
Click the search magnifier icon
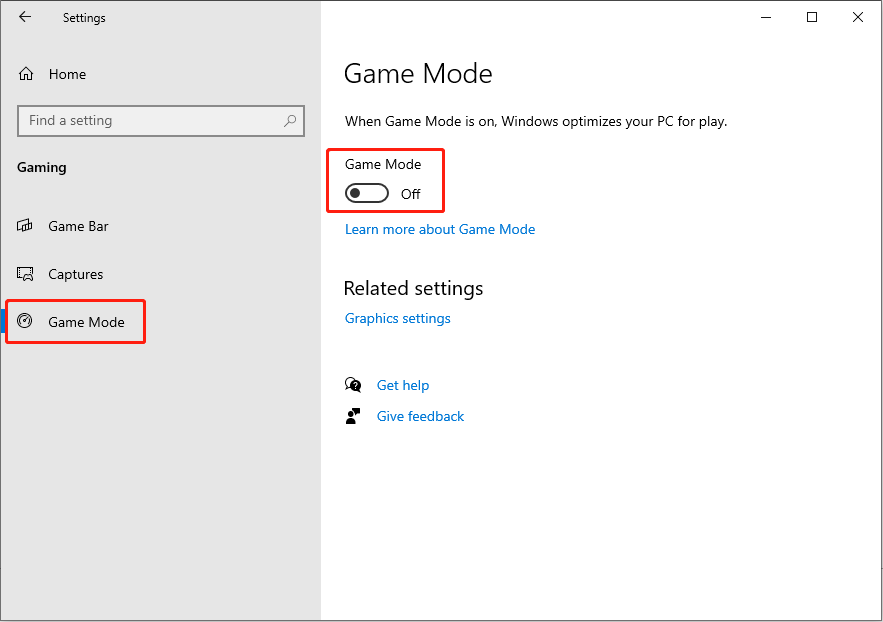point(290,121)
